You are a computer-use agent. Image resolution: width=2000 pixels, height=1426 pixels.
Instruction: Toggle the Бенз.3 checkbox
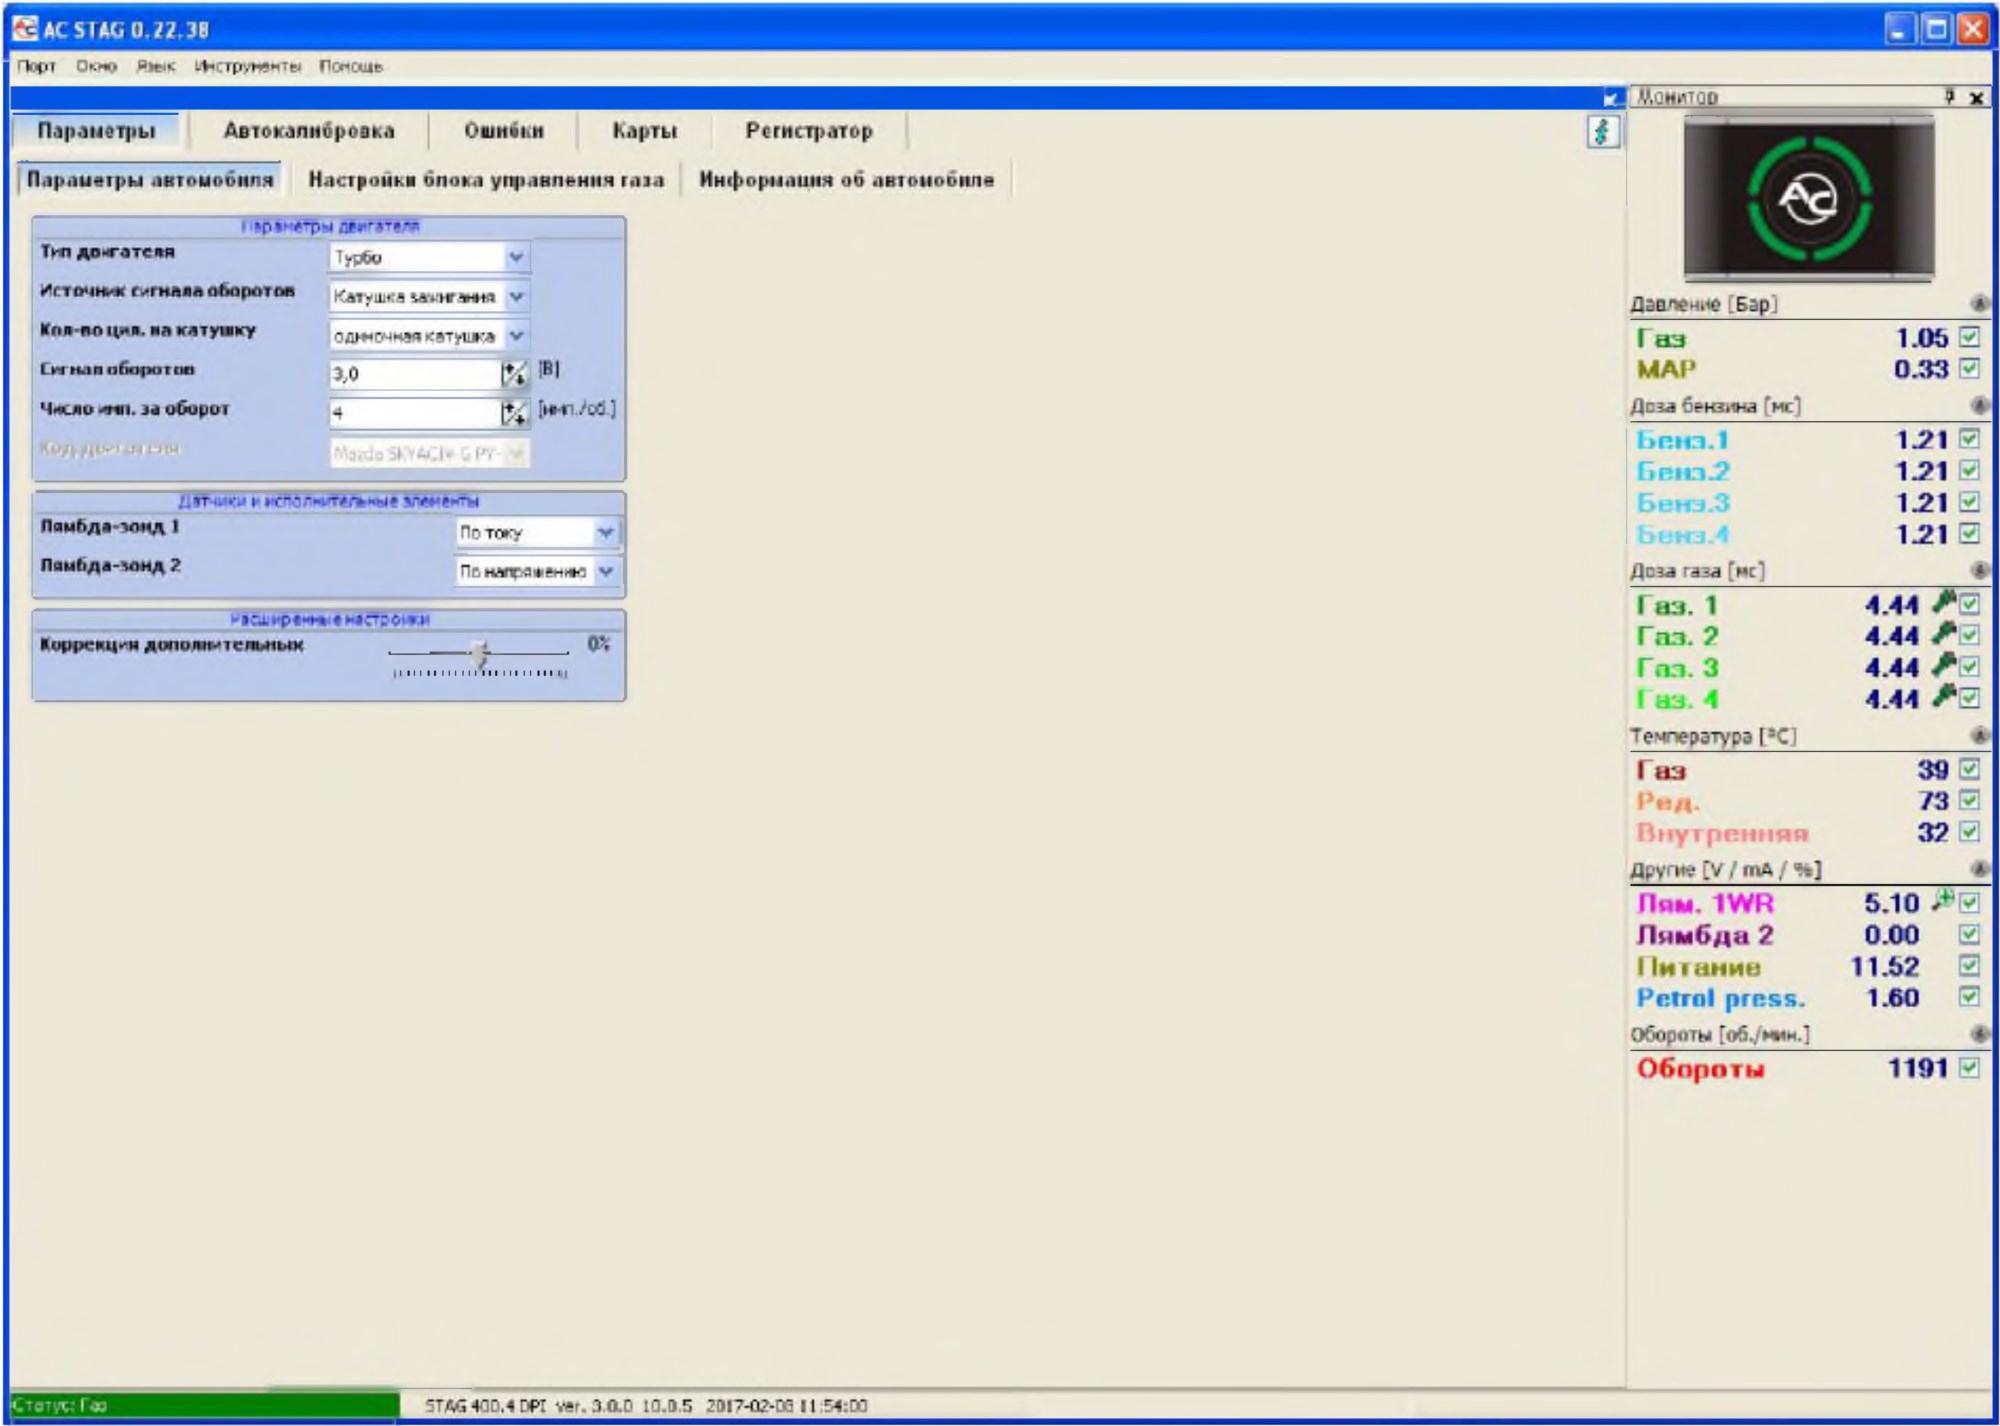pos(1970,502)
